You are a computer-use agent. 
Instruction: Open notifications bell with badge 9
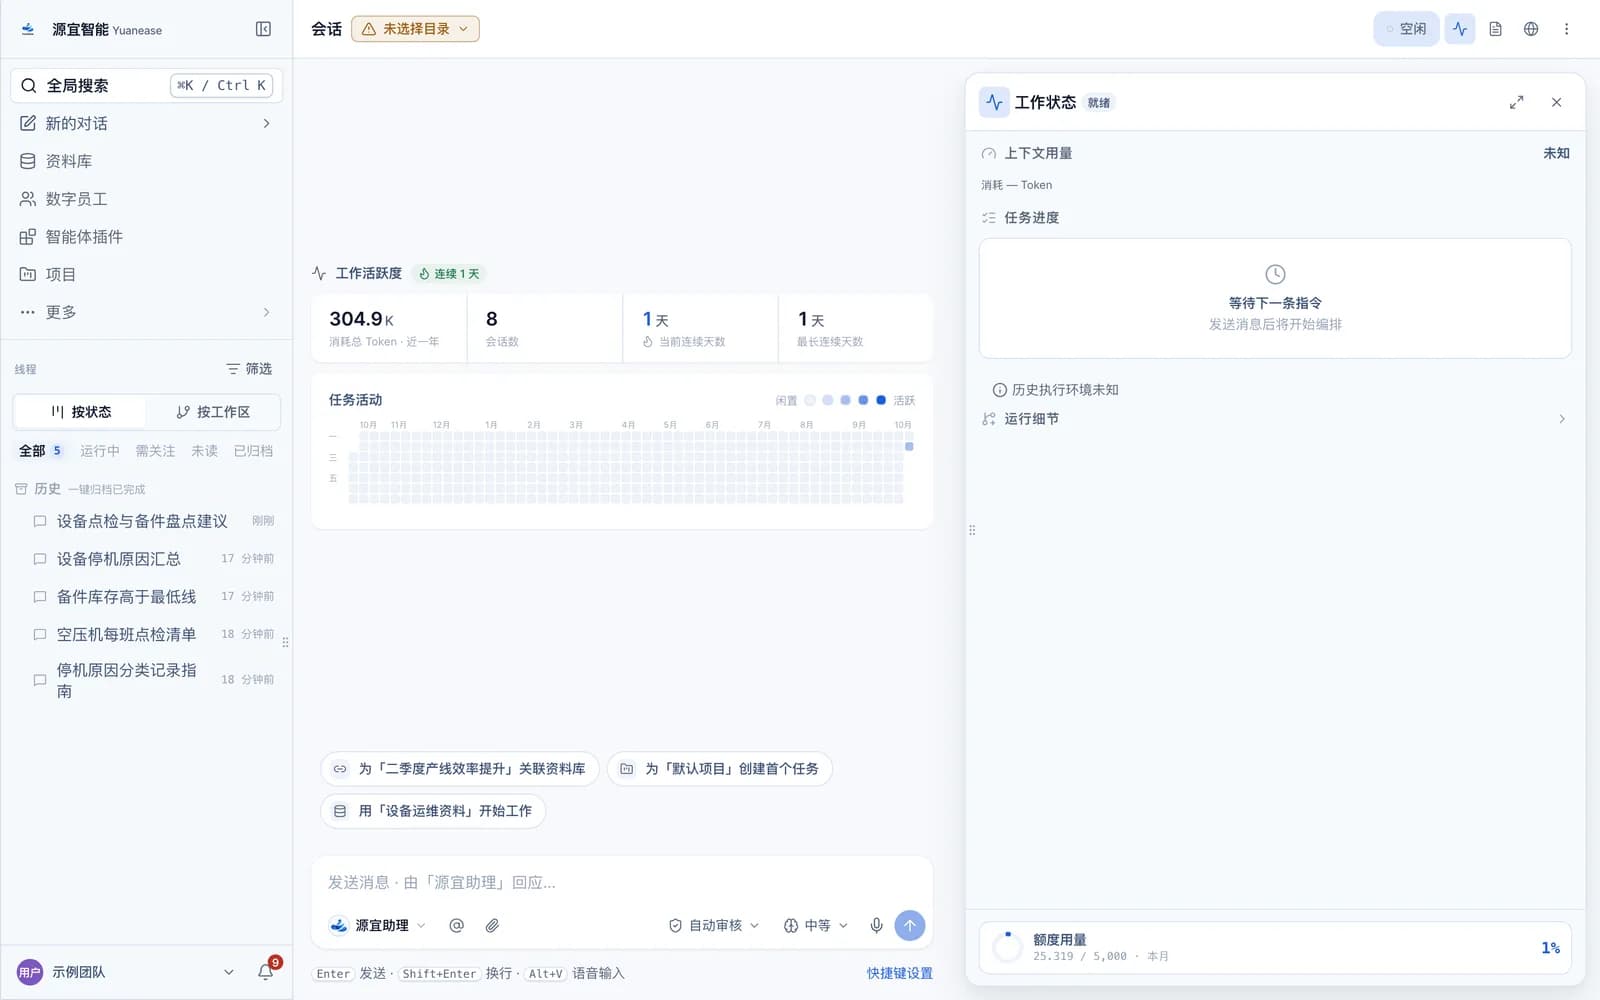coord(266,971)
